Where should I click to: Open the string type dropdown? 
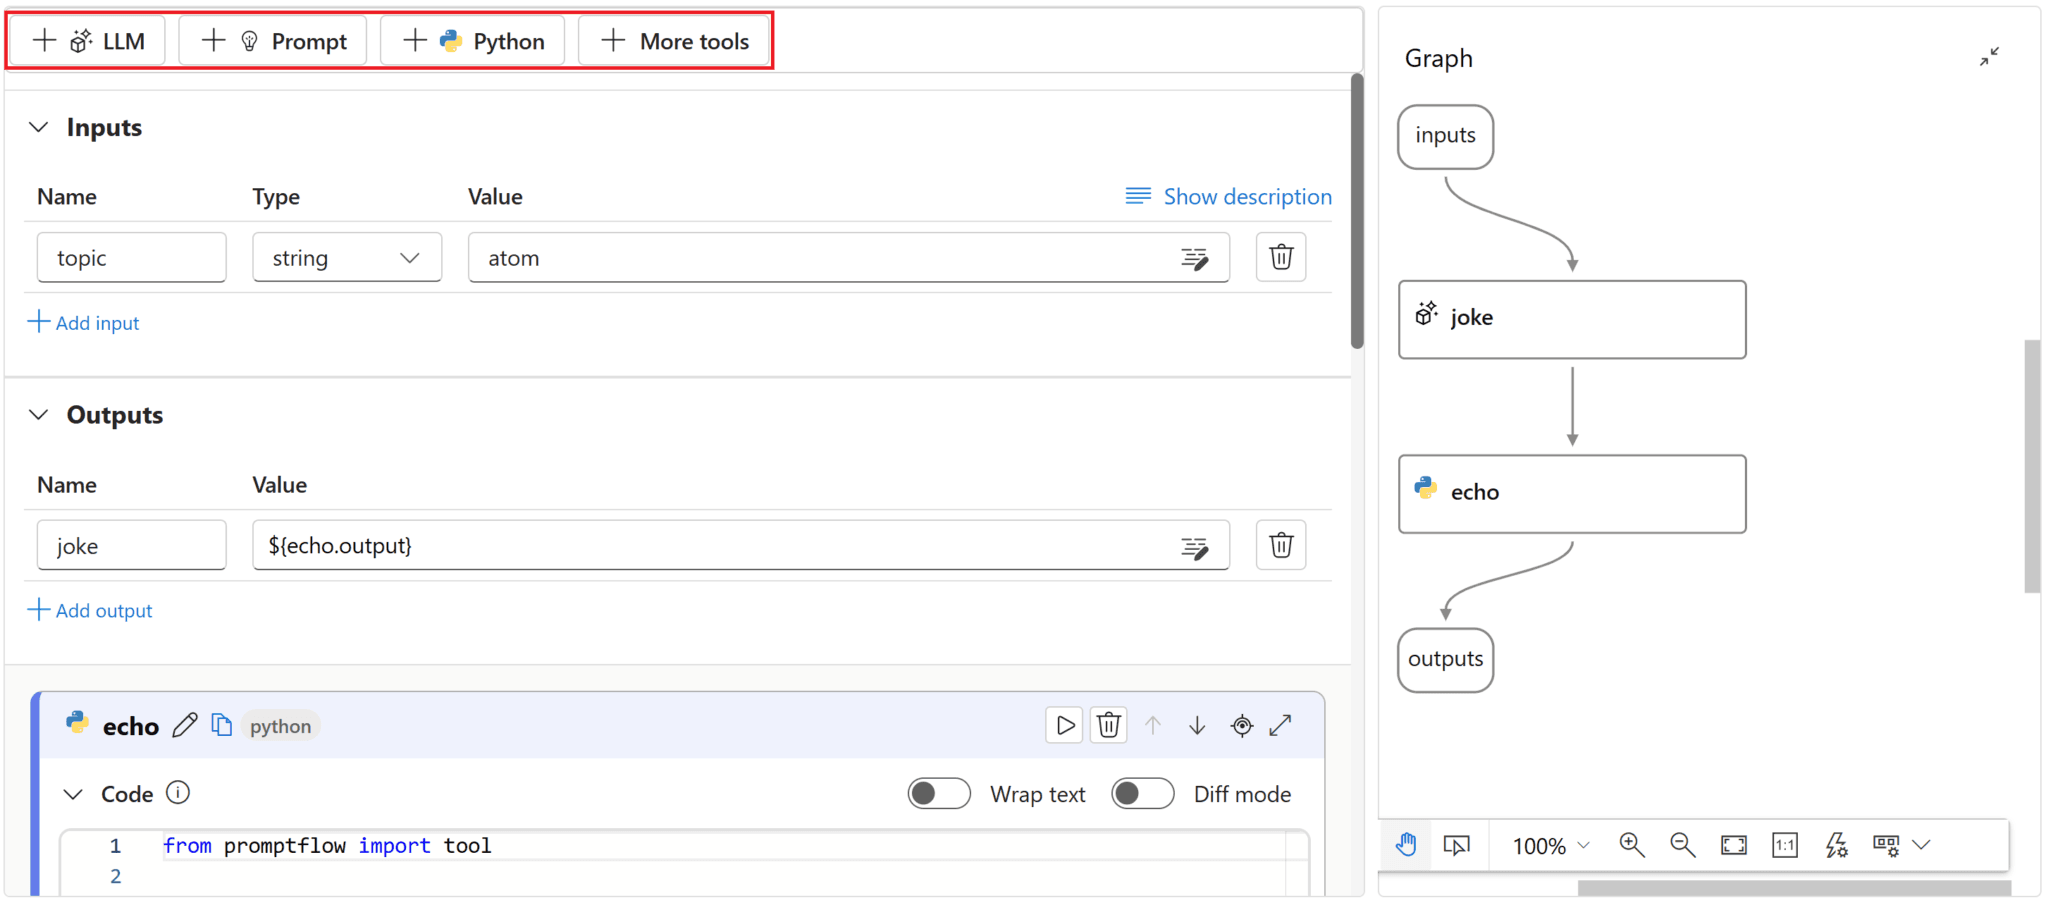(346, 258)
